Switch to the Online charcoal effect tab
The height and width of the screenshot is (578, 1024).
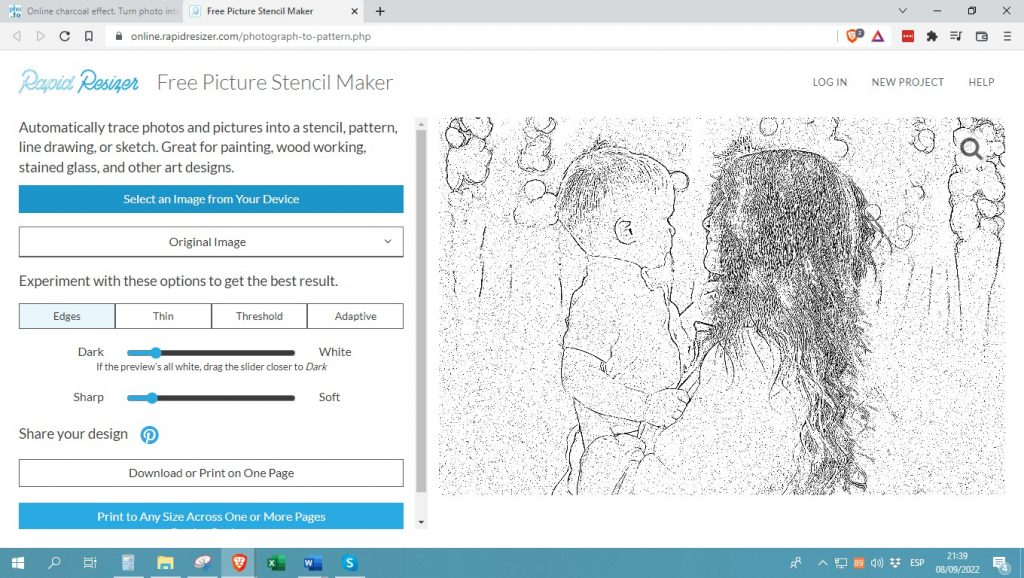pos(90,11)
